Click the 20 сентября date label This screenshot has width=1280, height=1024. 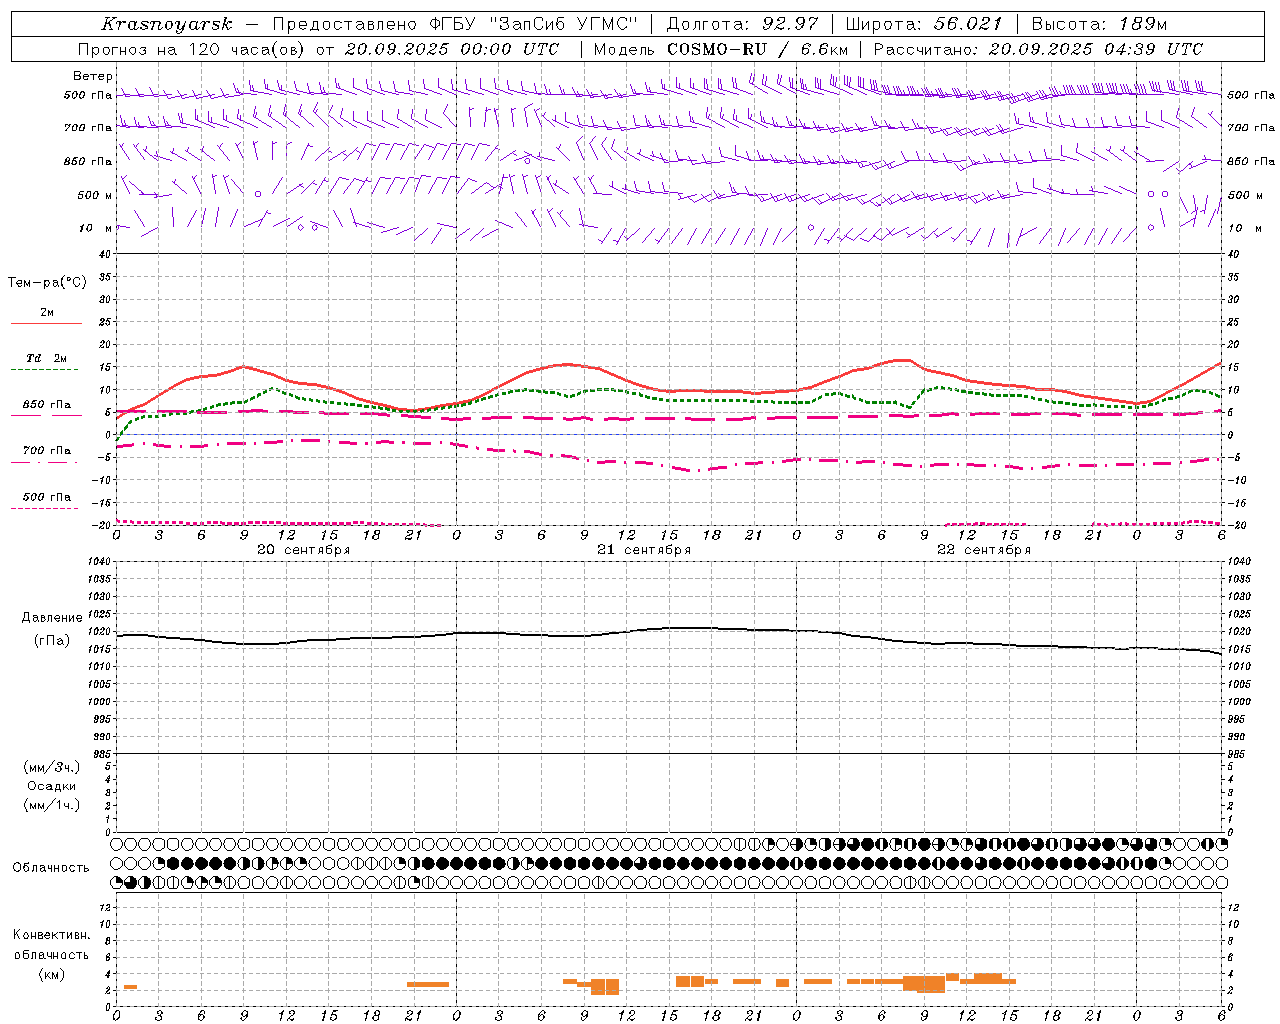pyautogui.click(x=303, y=550)
